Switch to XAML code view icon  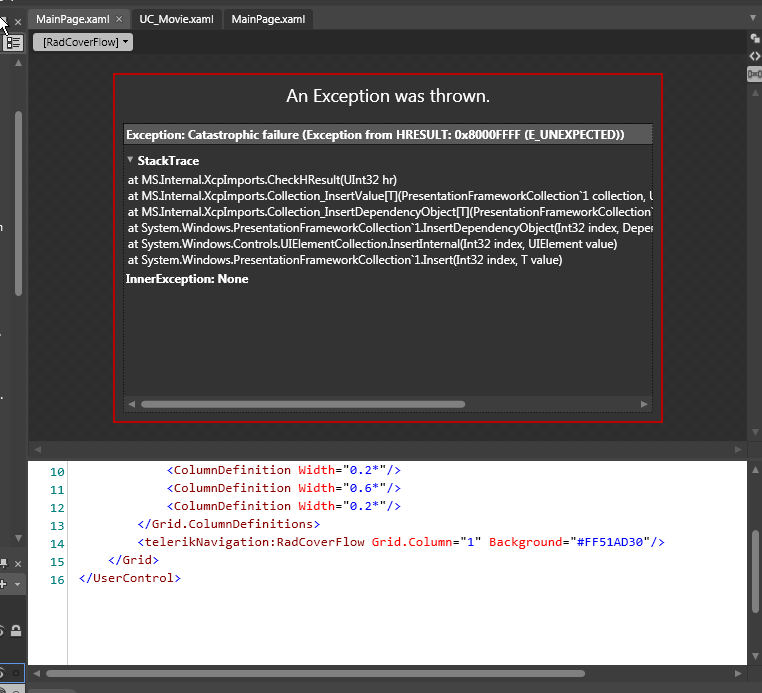coord(754,56)
